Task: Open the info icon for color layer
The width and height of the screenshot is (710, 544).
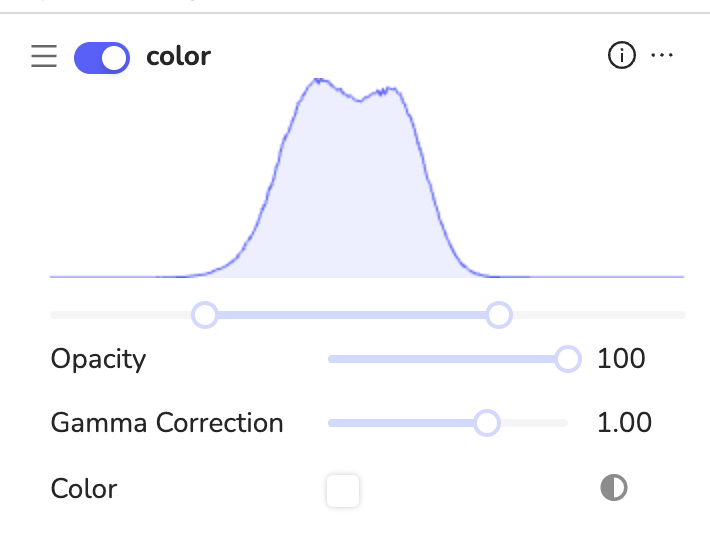Action: 621,57
